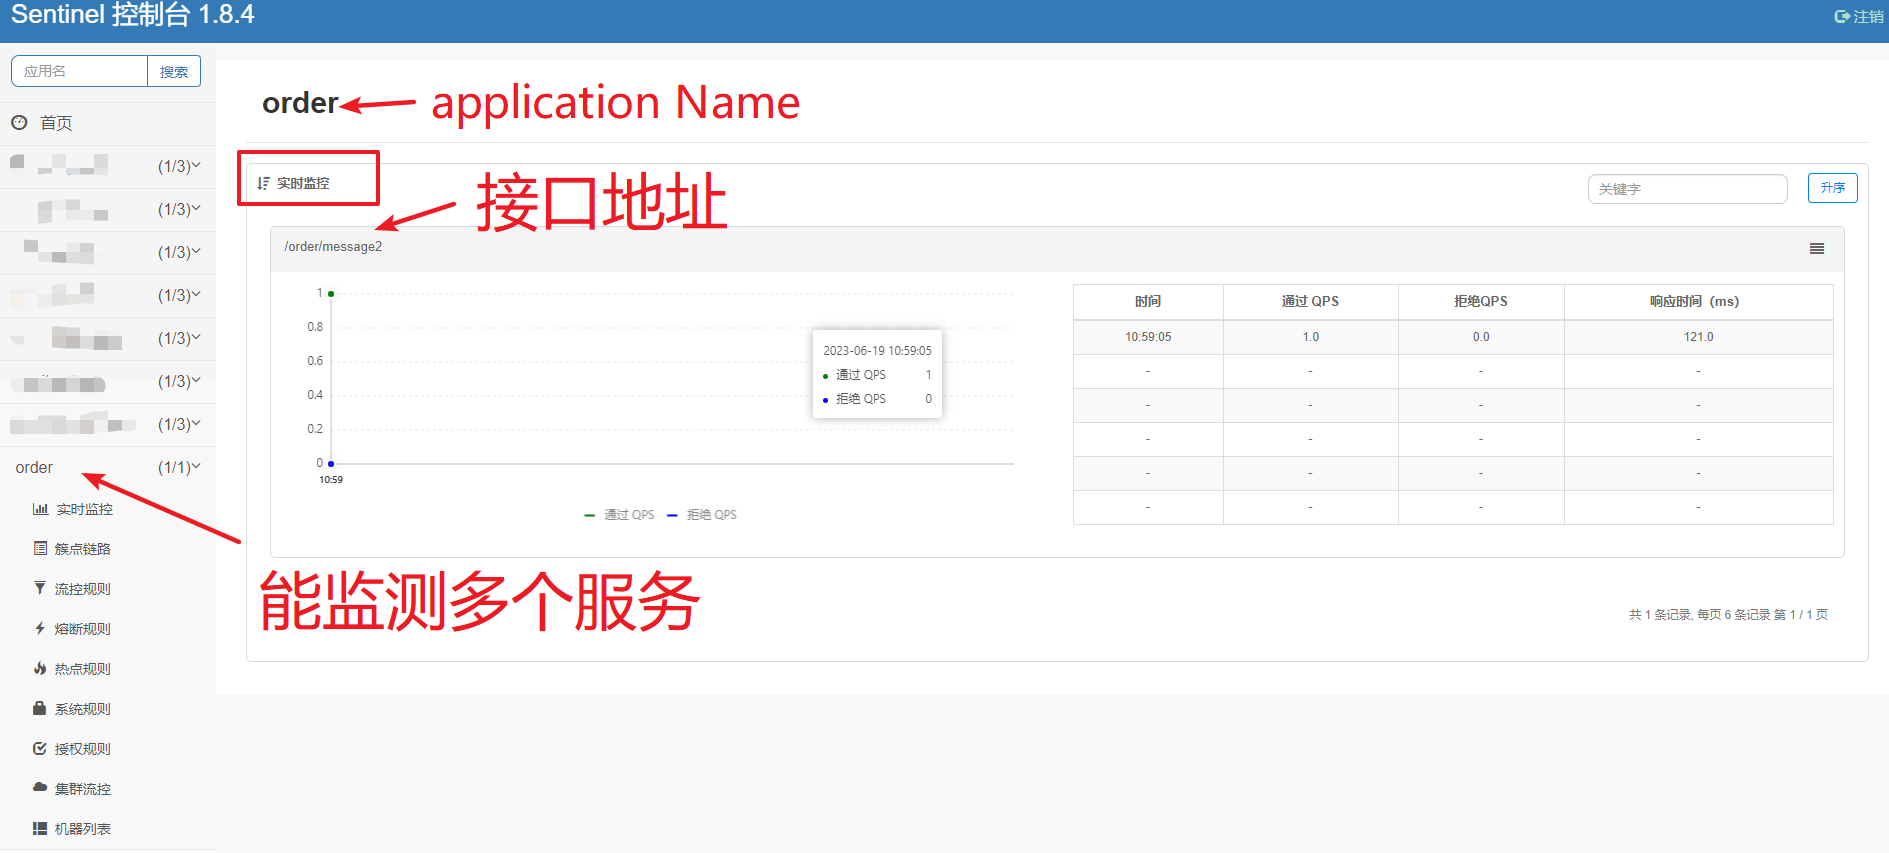Open 热点规则 in the sidebar
This screenshot has width=1889, height=853.
pyautogui.click(x=82, y=669)
